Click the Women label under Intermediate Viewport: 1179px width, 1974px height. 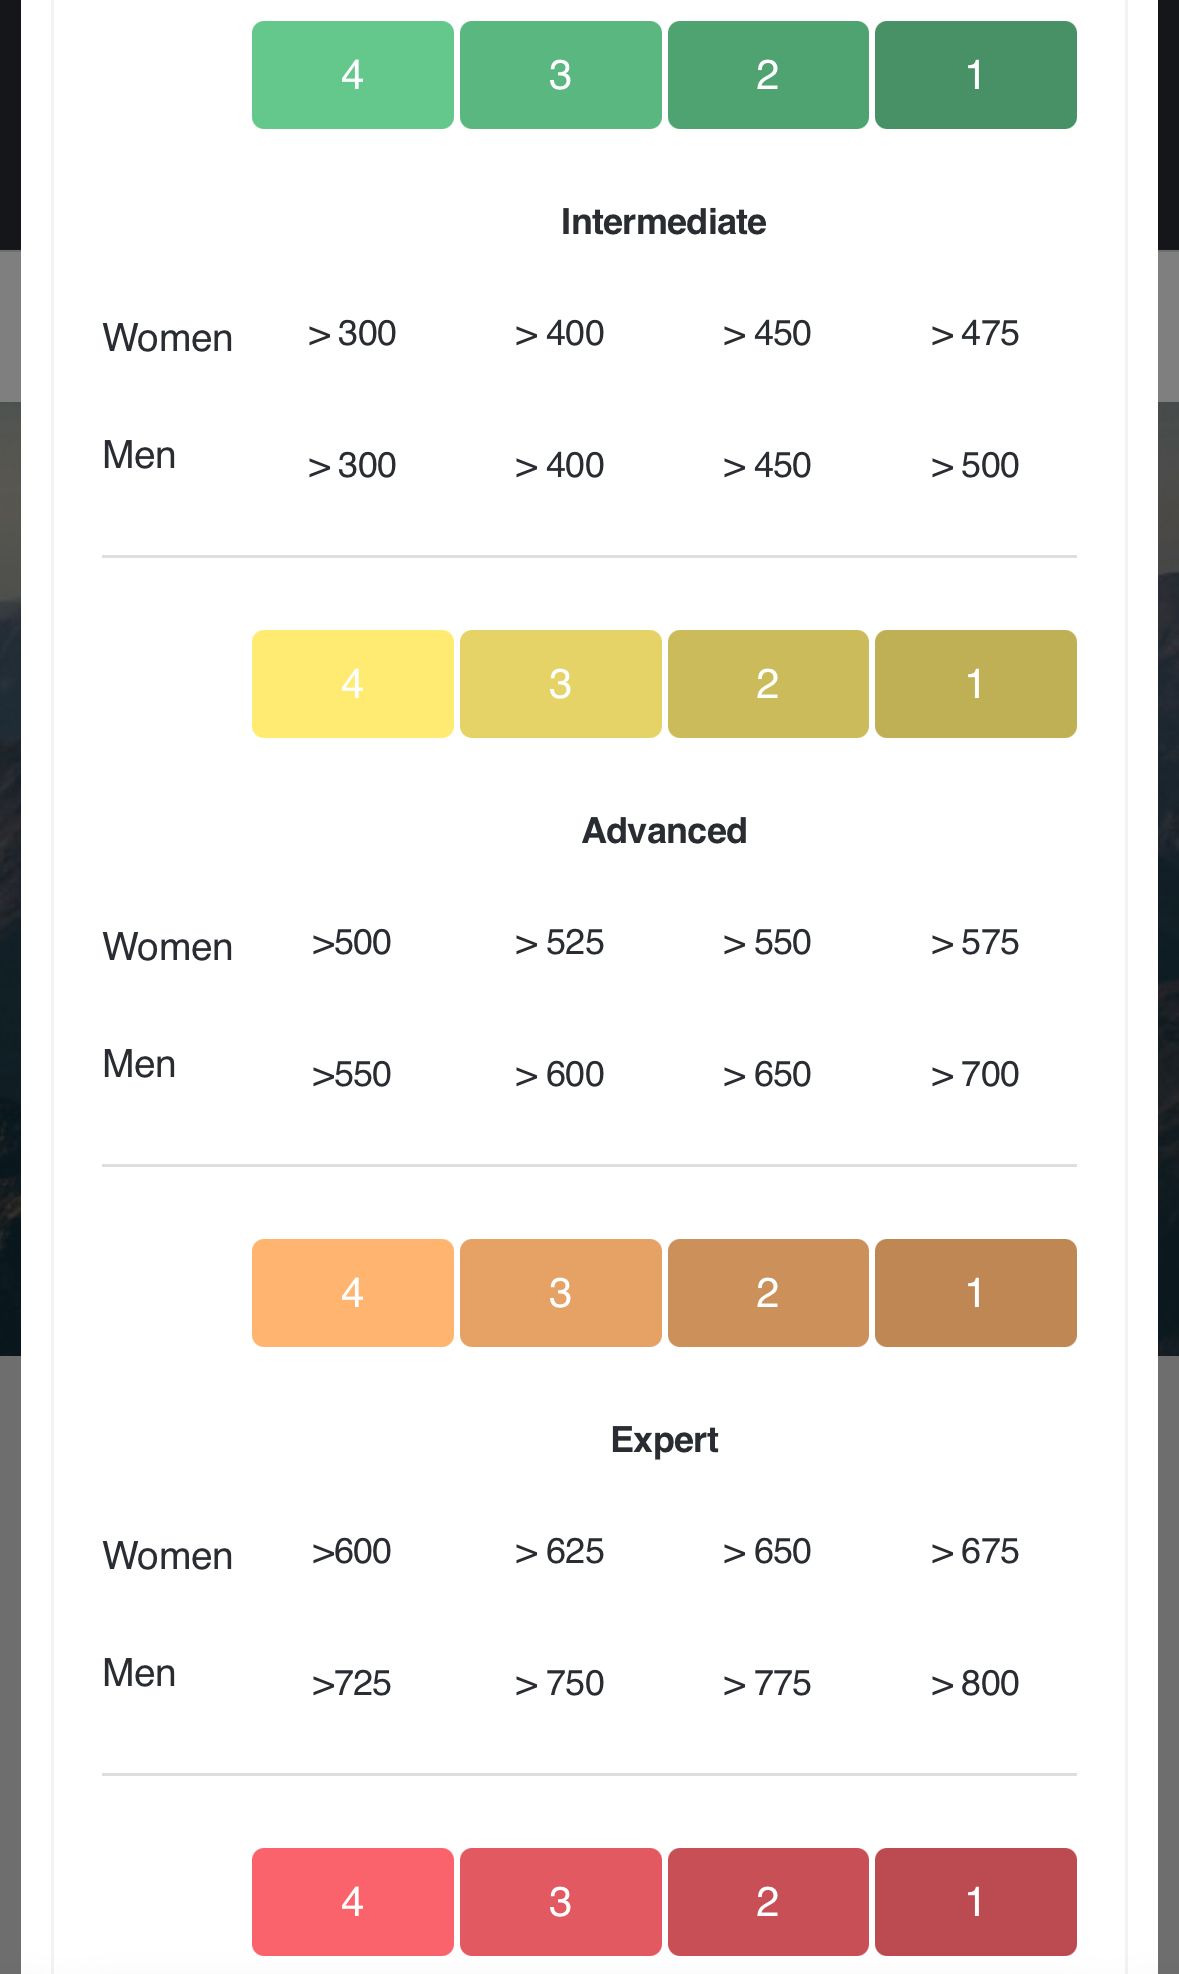click(x=167, y=338)
